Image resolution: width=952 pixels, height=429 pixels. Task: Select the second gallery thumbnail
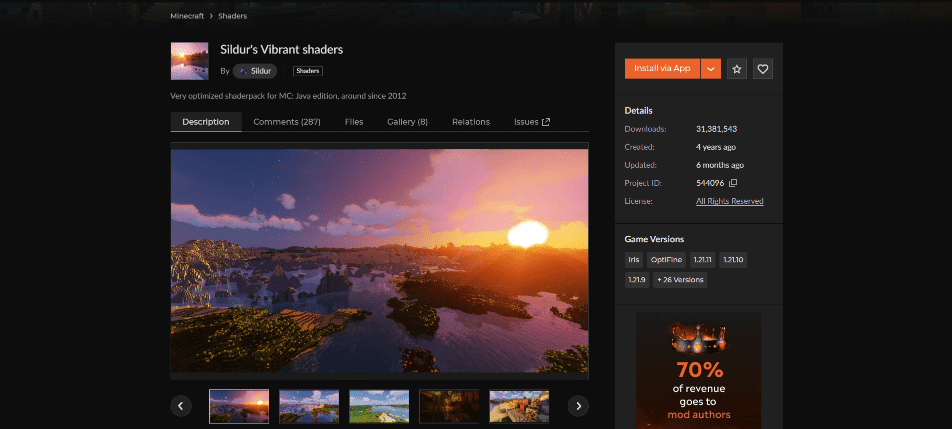[x=309, y=405]
